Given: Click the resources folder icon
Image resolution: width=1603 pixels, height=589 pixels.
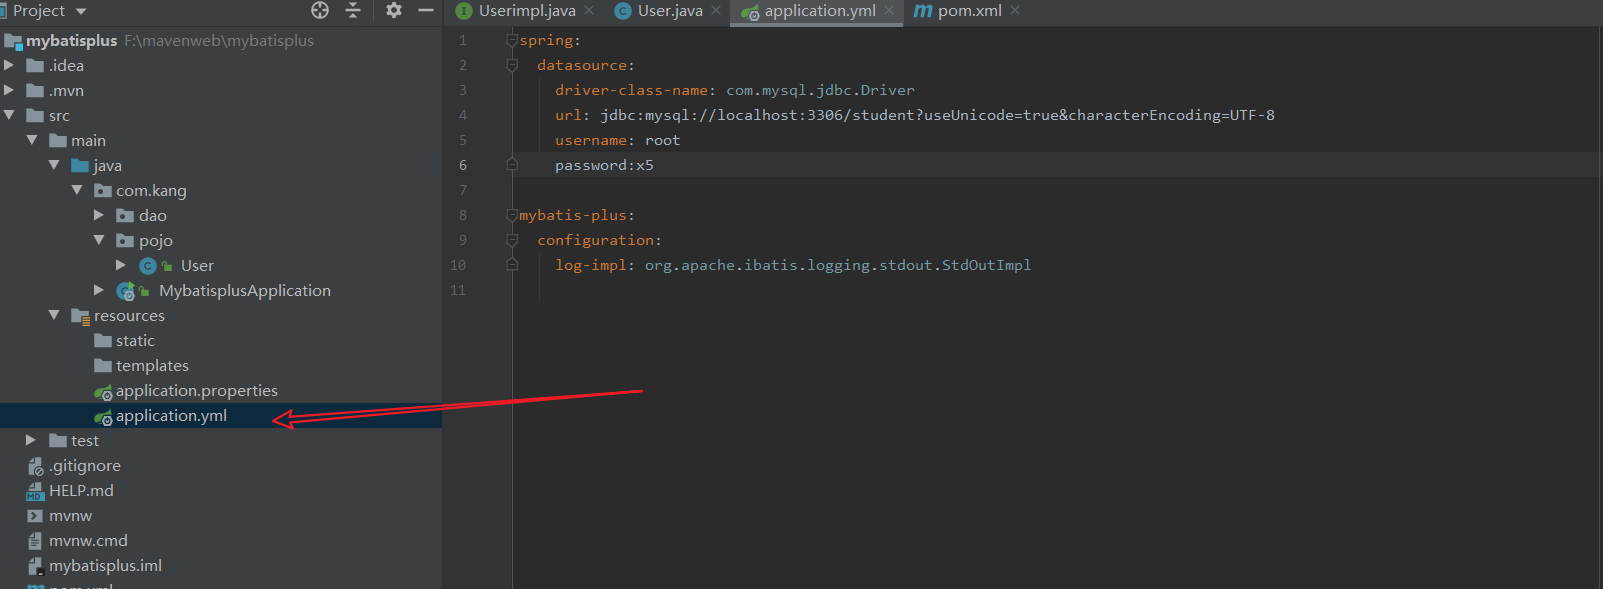Looking at the screenshot, I should pos(81,316).
